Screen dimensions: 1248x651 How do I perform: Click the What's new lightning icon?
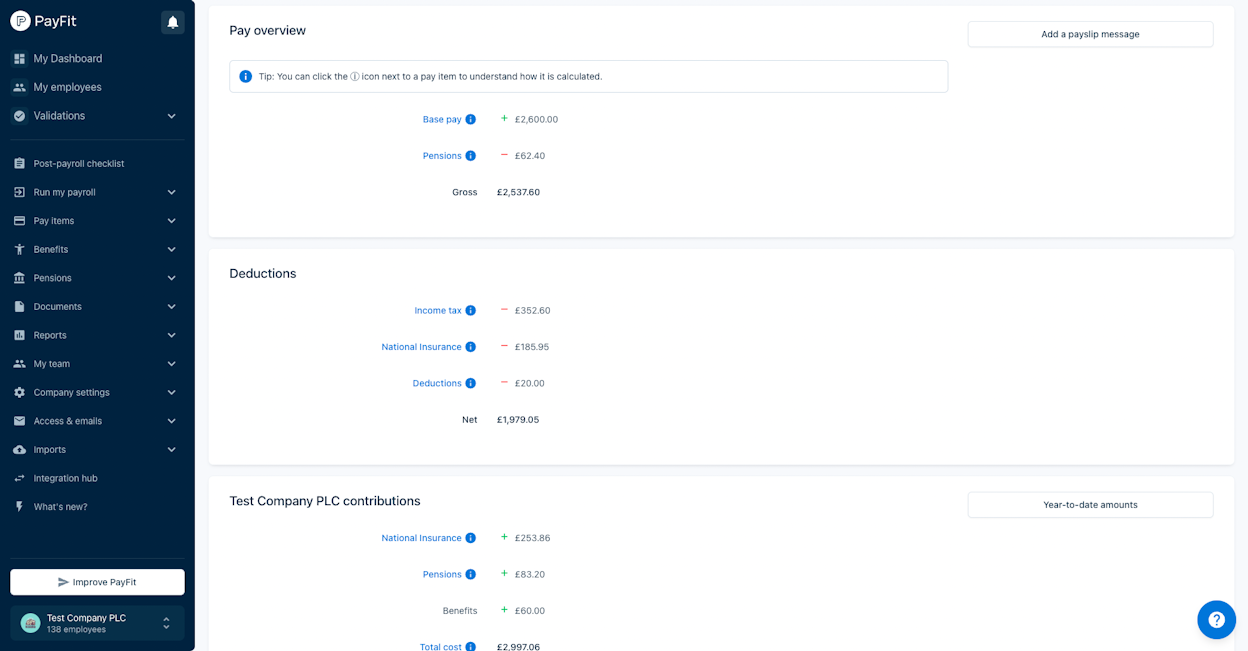[x=19, y=507]
